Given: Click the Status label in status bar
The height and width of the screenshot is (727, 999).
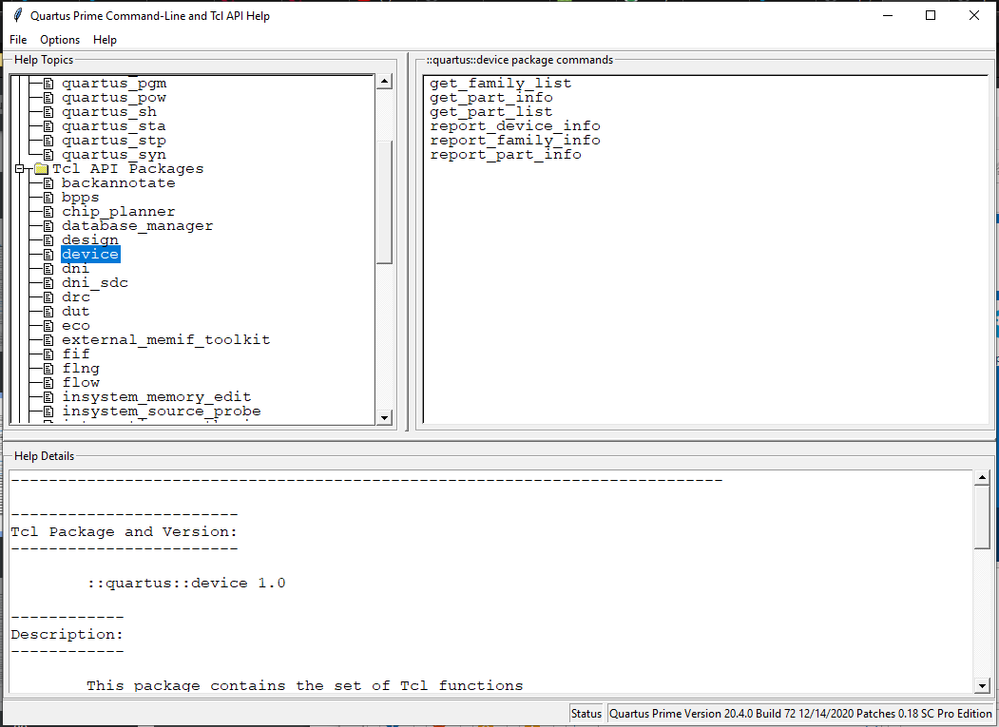Looking at the screenshot, I should pos(586,714).
